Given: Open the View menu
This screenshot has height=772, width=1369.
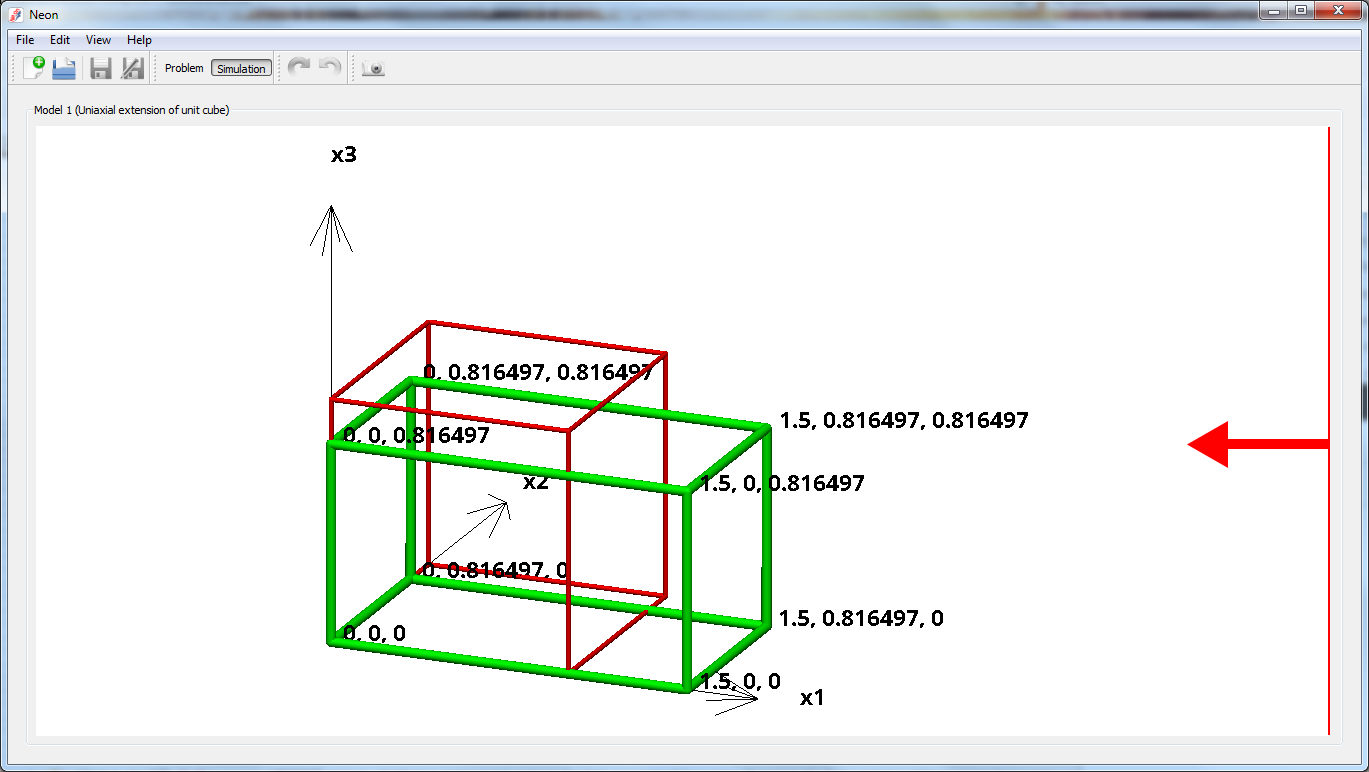Looking at the screenshot, I should [98, 40].
